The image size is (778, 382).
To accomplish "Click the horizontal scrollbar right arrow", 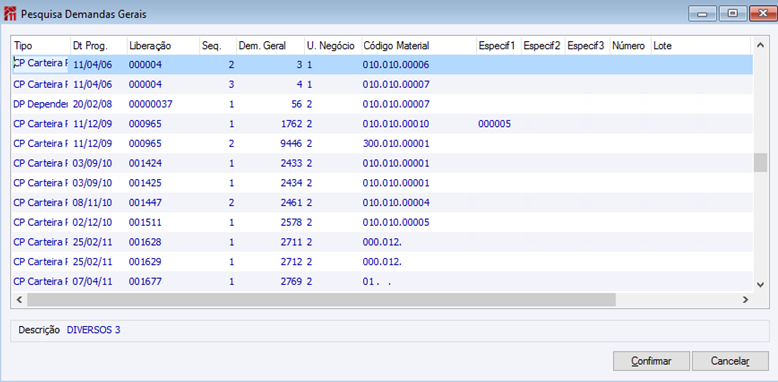I will coord(745,299).
